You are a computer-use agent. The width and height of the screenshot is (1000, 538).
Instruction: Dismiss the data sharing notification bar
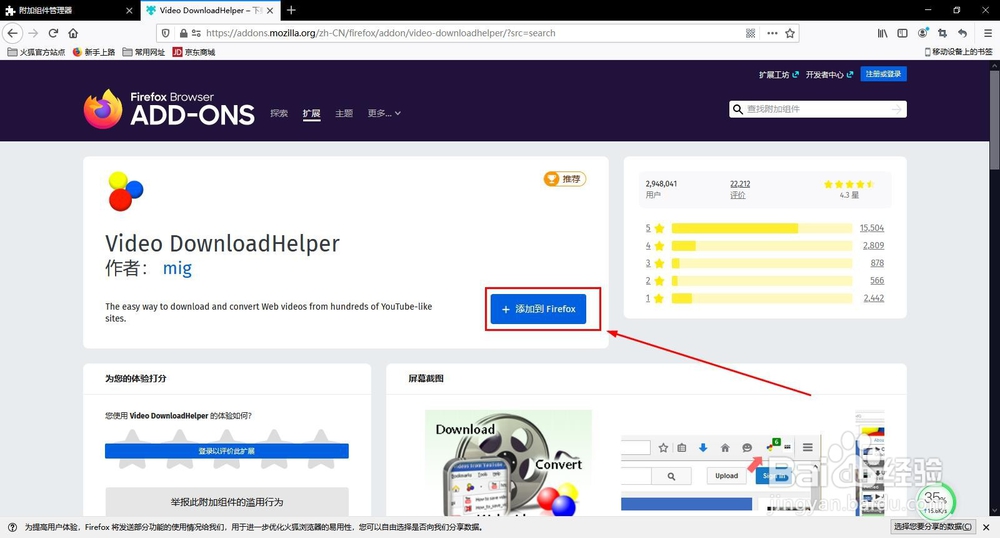[986, 527]
